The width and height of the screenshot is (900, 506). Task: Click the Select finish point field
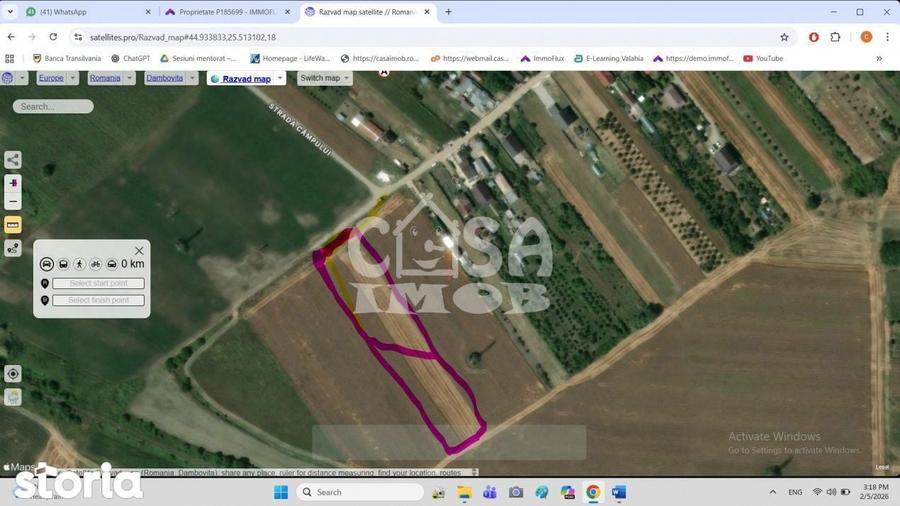(99, 300)
